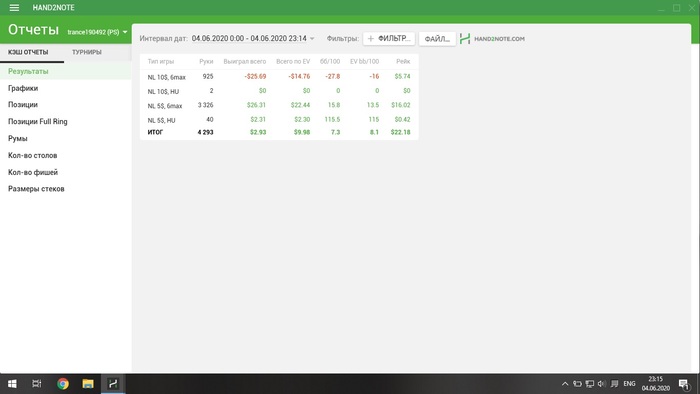
Task: Select Результаты report
Action: click(65, 71)
